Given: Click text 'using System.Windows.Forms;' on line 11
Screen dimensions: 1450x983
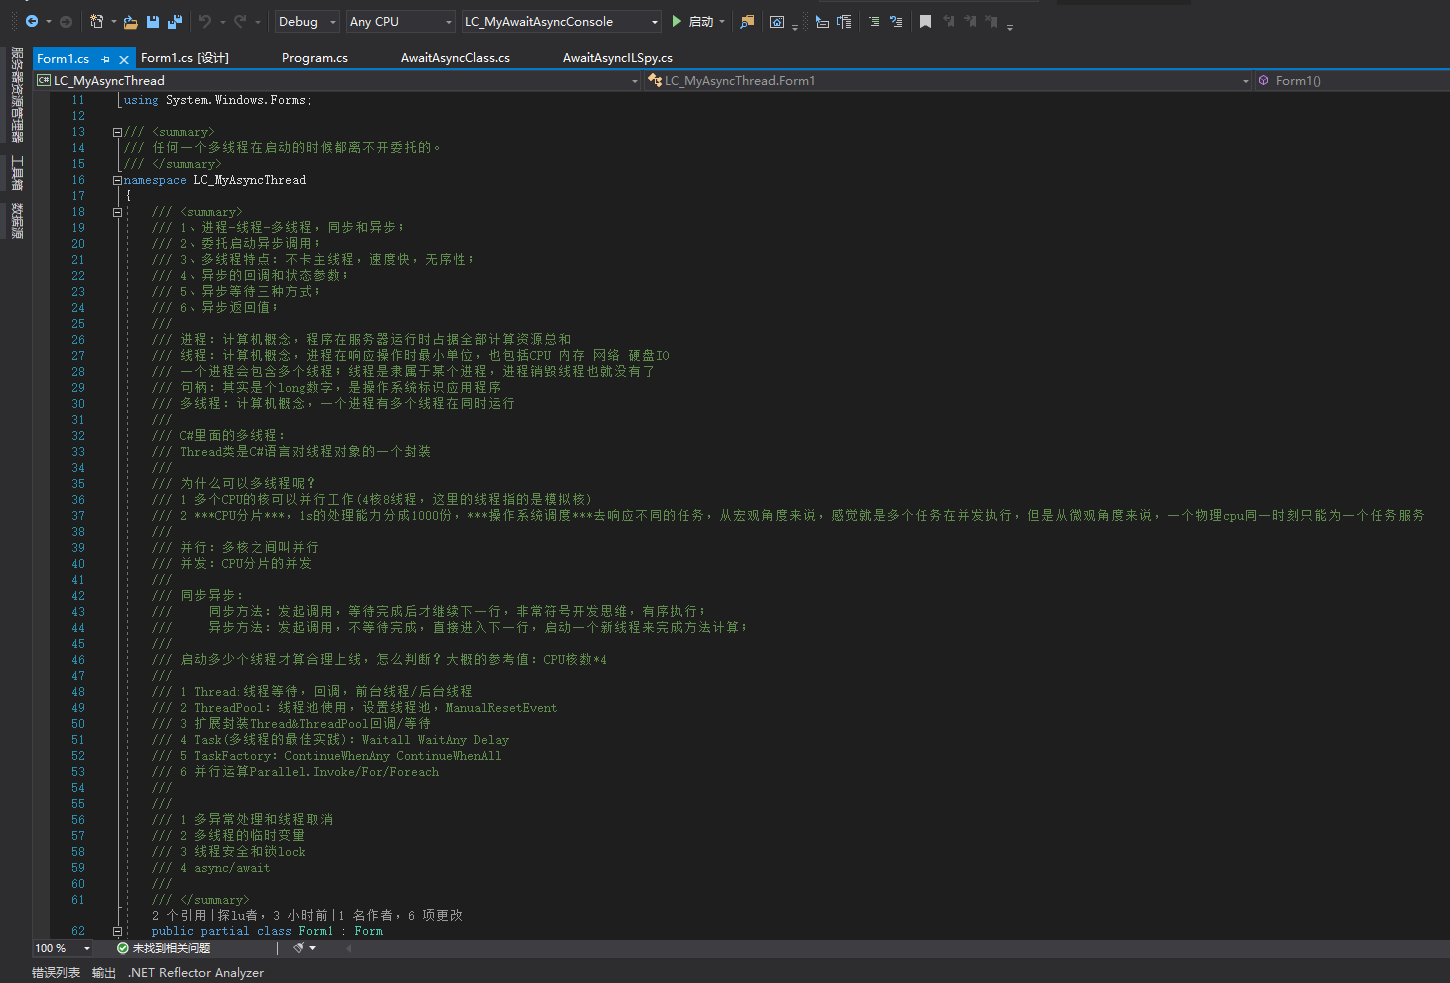Looking at the screenshot, I should click(218, 100).
